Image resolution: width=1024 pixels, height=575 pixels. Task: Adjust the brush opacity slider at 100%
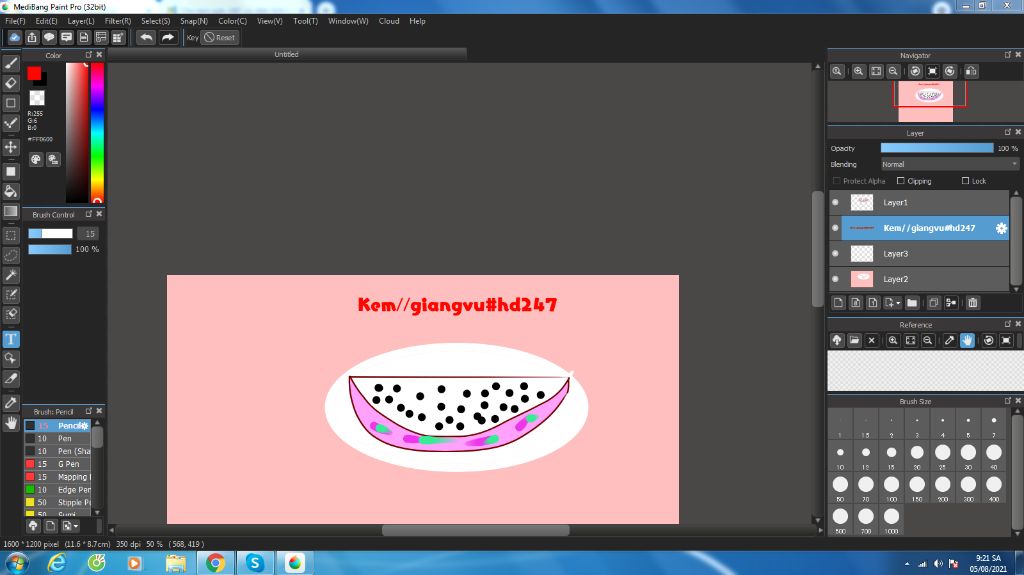50,250
